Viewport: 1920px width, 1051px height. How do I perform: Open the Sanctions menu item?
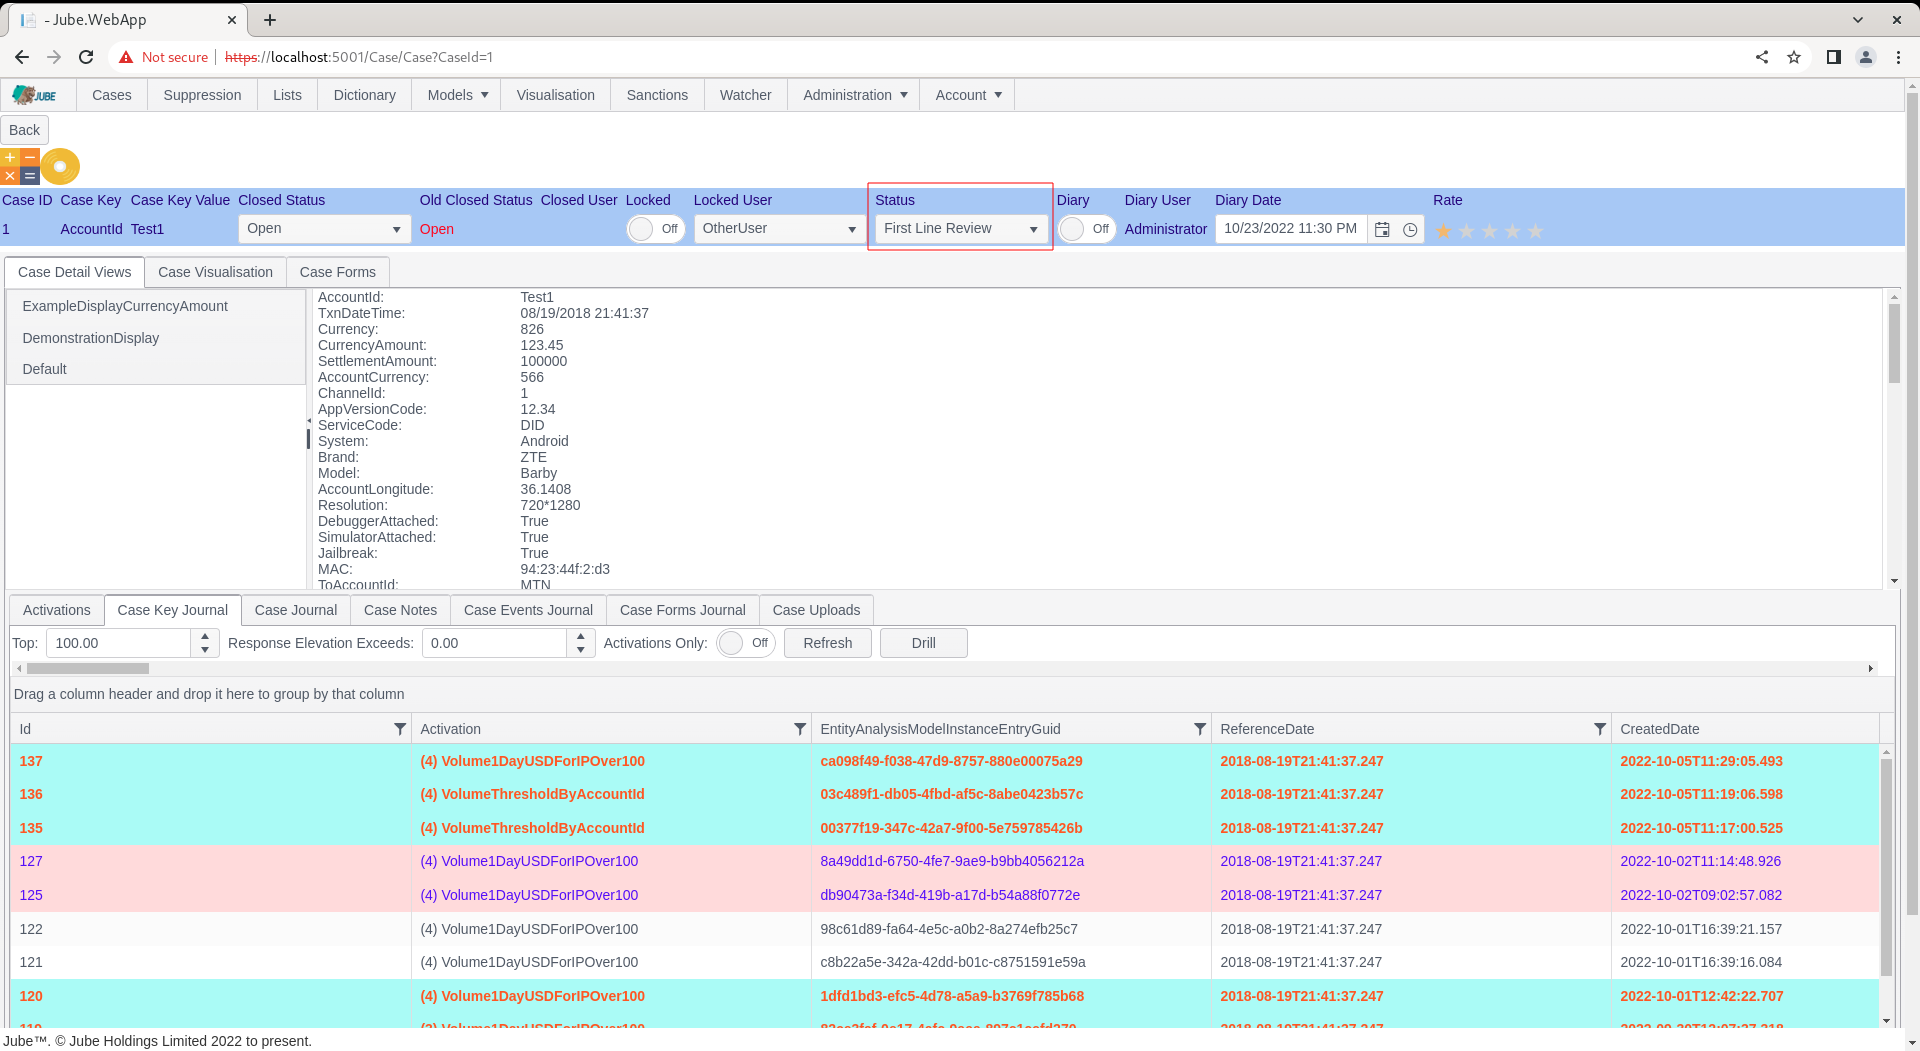[657, 95]
